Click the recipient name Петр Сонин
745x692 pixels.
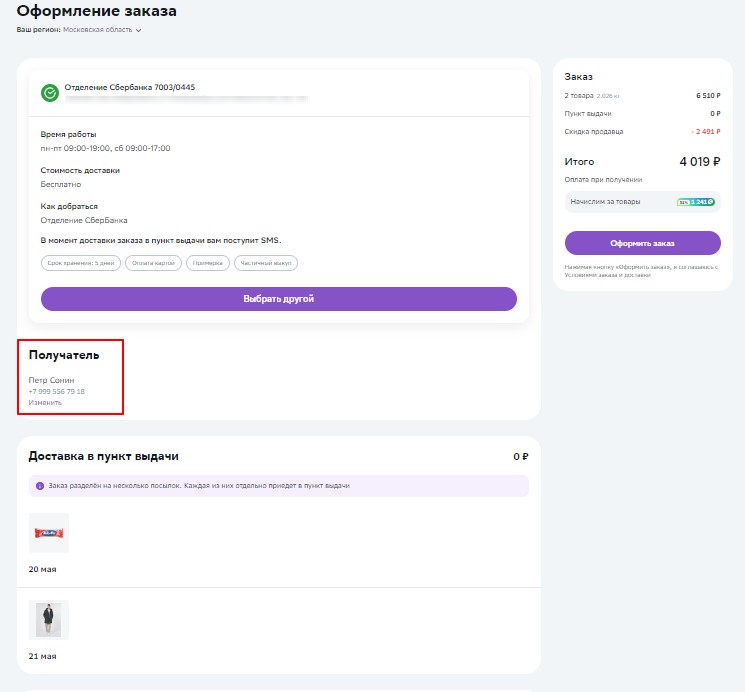[x=52, y=380]
